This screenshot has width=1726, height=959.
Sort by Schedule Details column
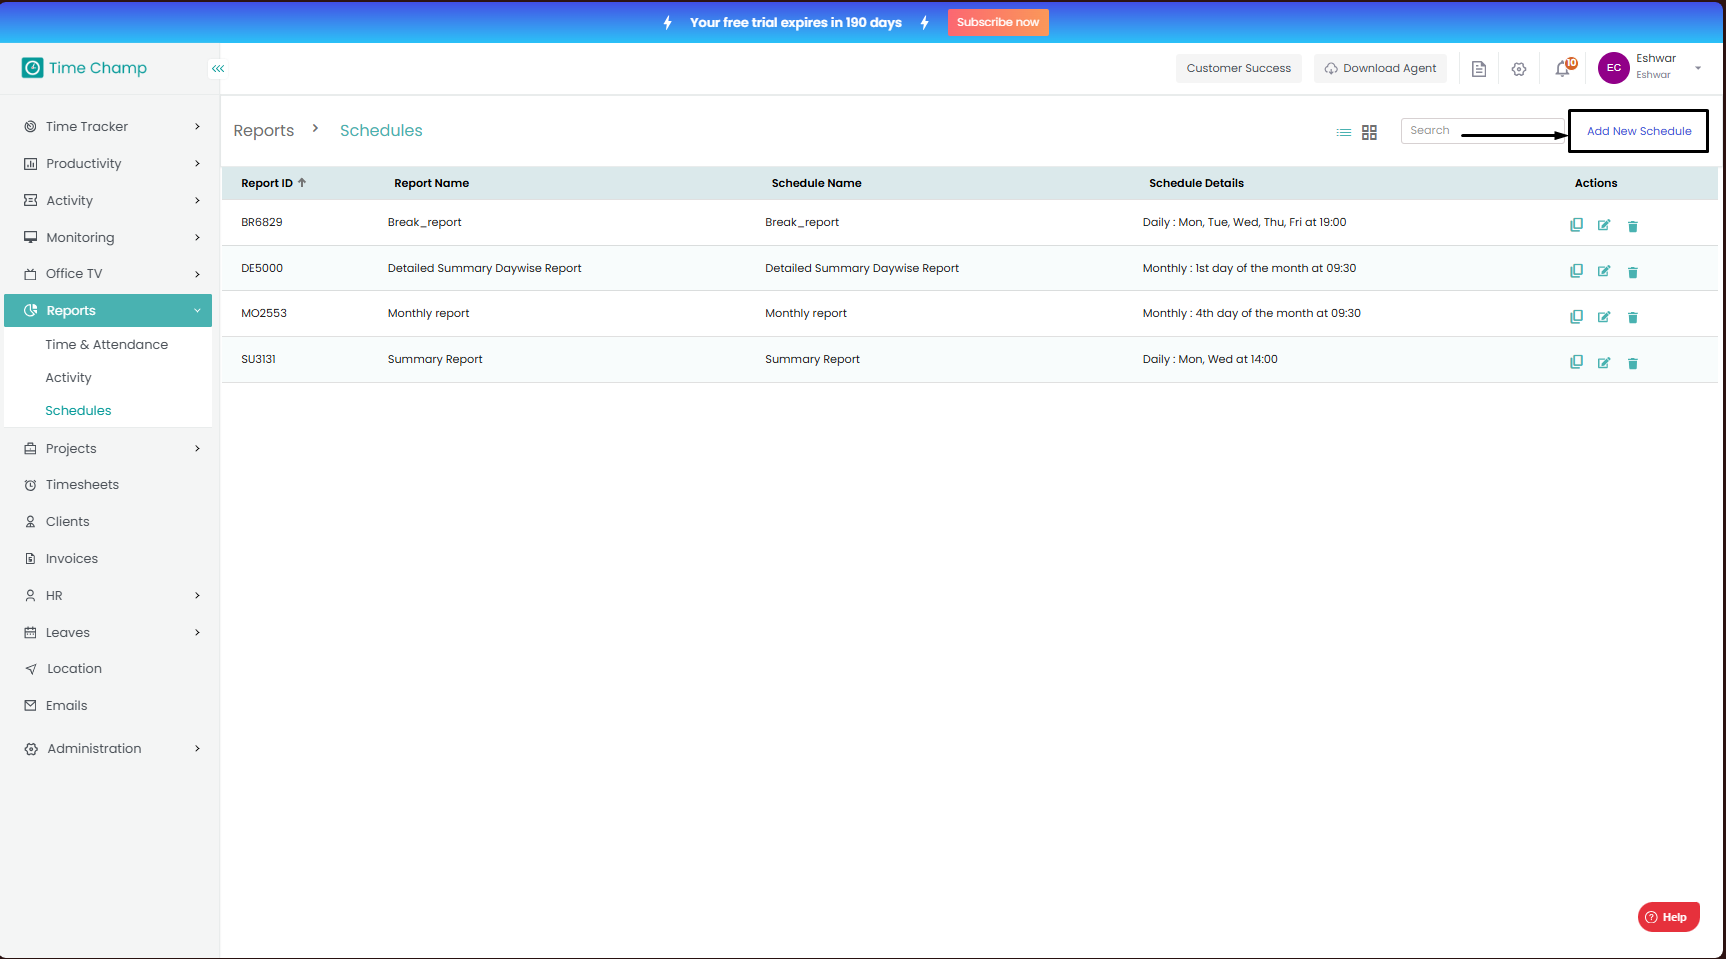pos(1196,183)
